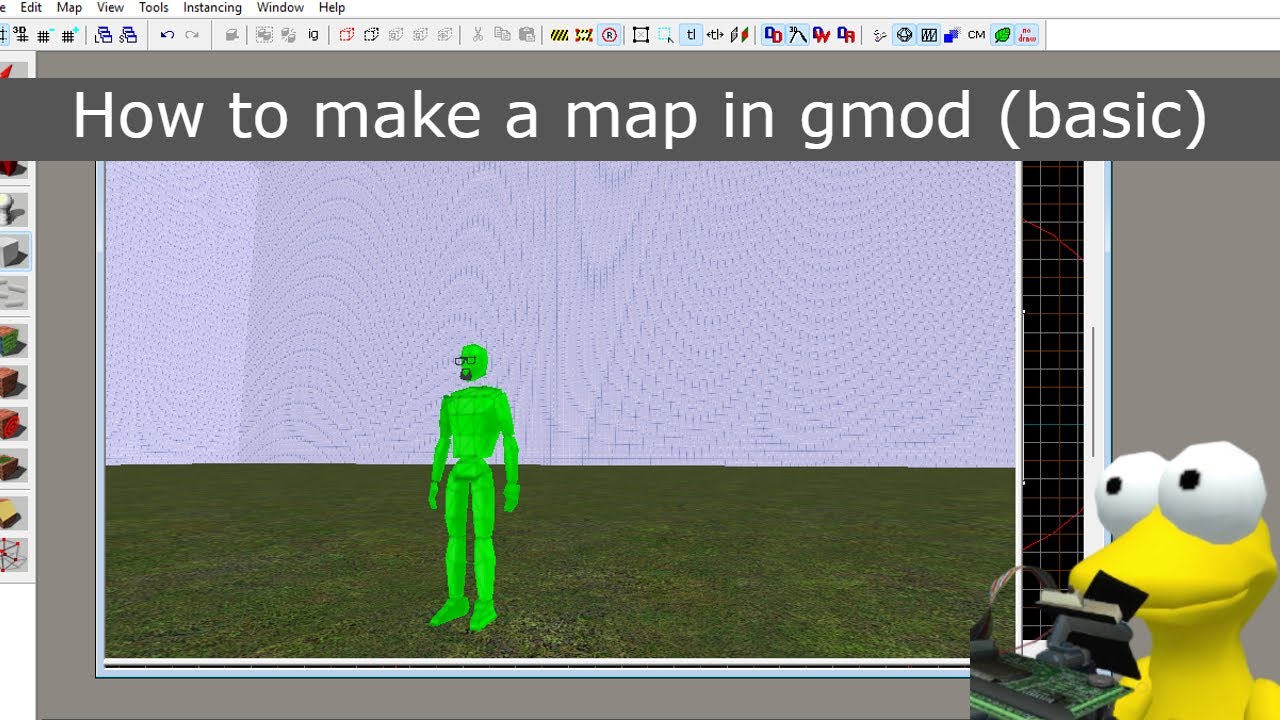Toggle the ignore groups 'ig' button

pyautogui.click(x=313, y=35)
